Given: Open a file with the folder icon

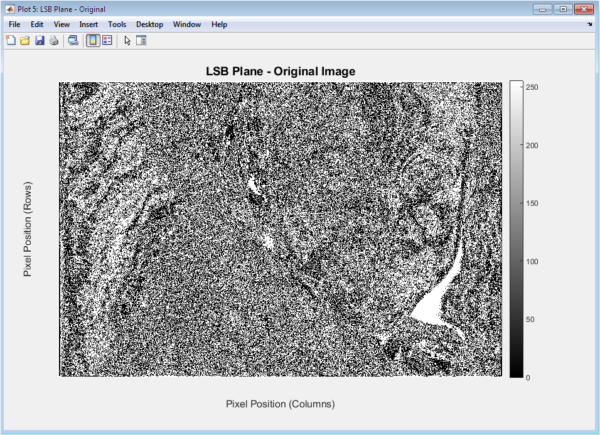Looking at the screenshot, I should click(x=25, y=40).
